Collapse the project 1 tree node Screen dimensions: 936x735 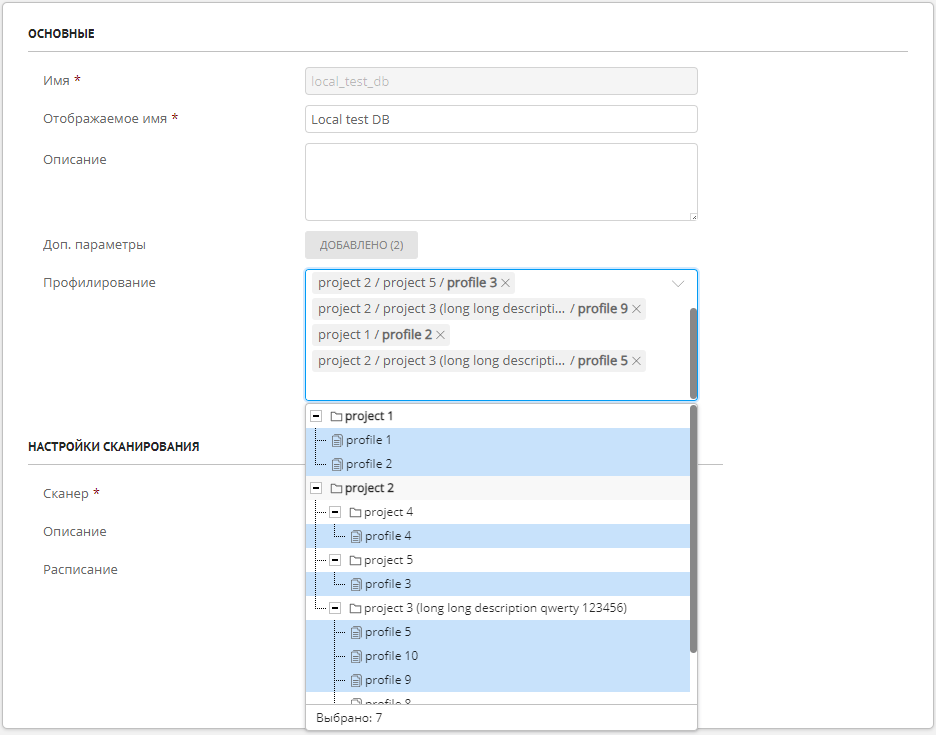(316, 416)
